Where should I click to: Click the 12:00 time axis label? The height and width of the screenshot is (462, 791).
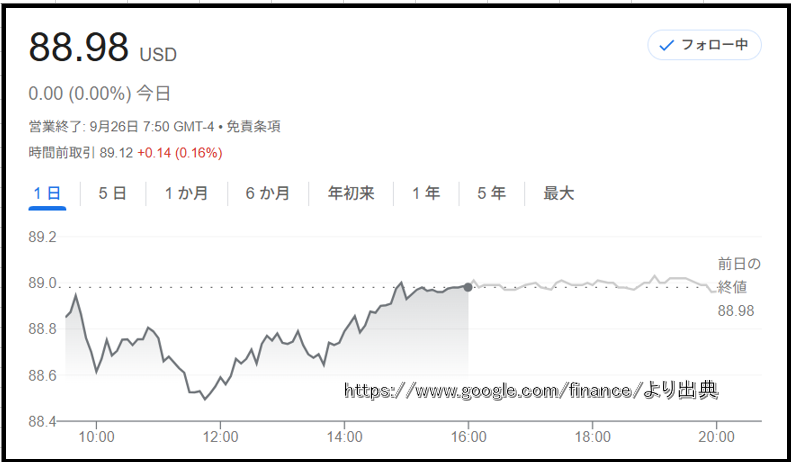(220, 437)
